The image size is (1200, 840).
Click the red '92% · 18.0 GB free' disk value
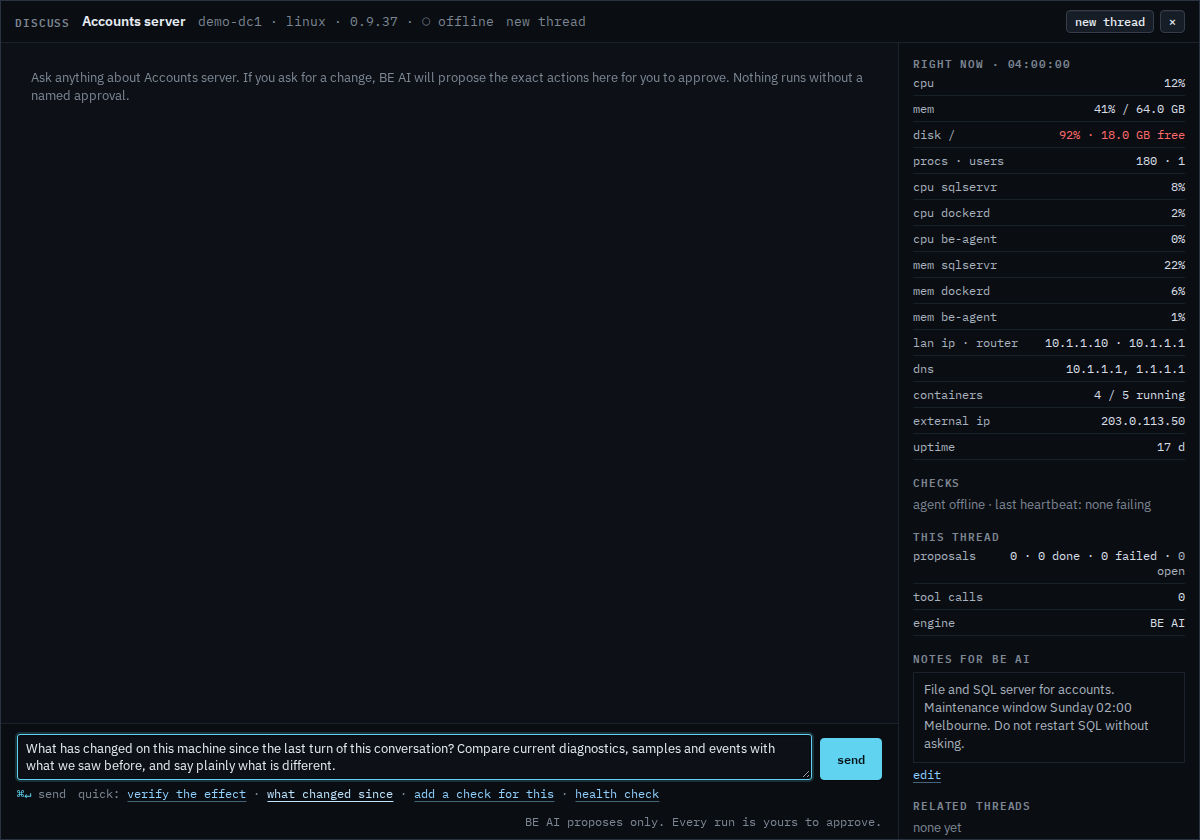tap(1122, 135)
